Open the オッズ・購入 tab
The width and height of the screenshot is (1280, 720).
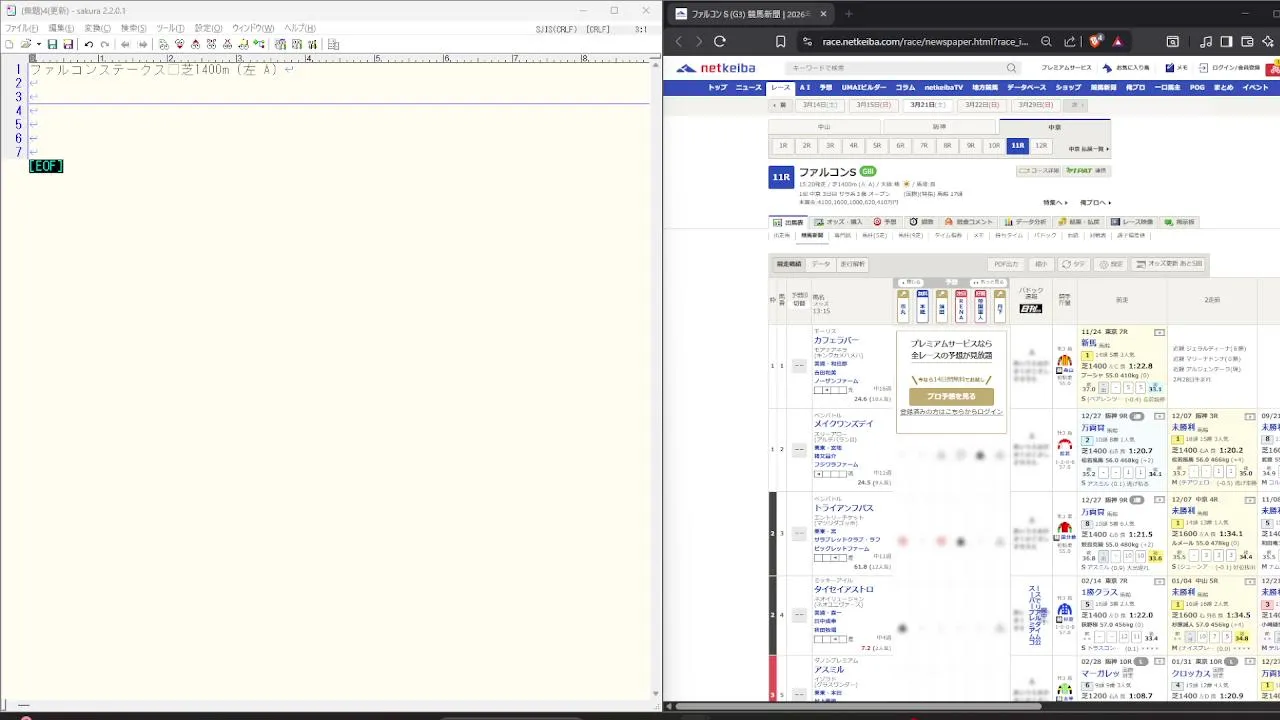point(839,222)
